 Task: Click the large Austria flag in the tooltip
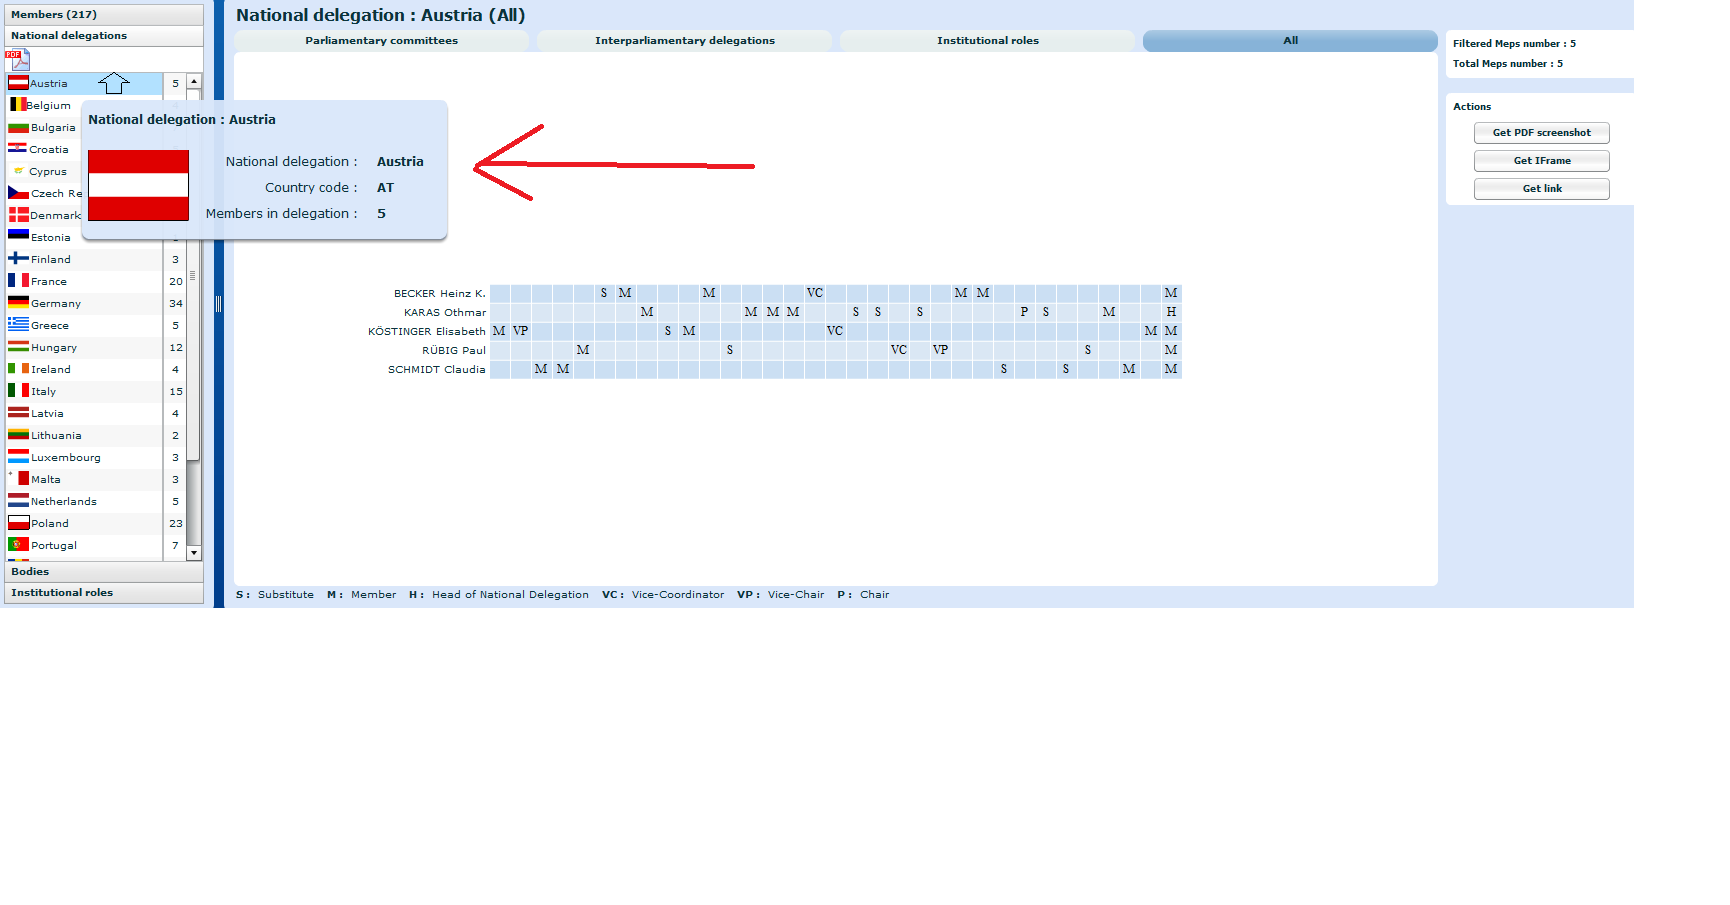138,185
